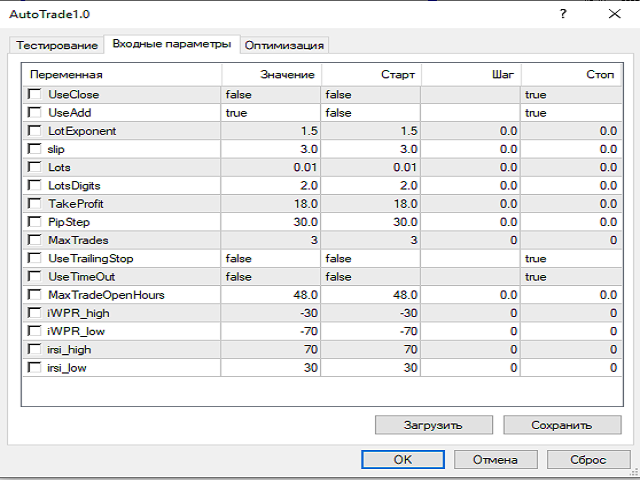Open the UseAdd start cell showing false

click(x=371, y=113)
